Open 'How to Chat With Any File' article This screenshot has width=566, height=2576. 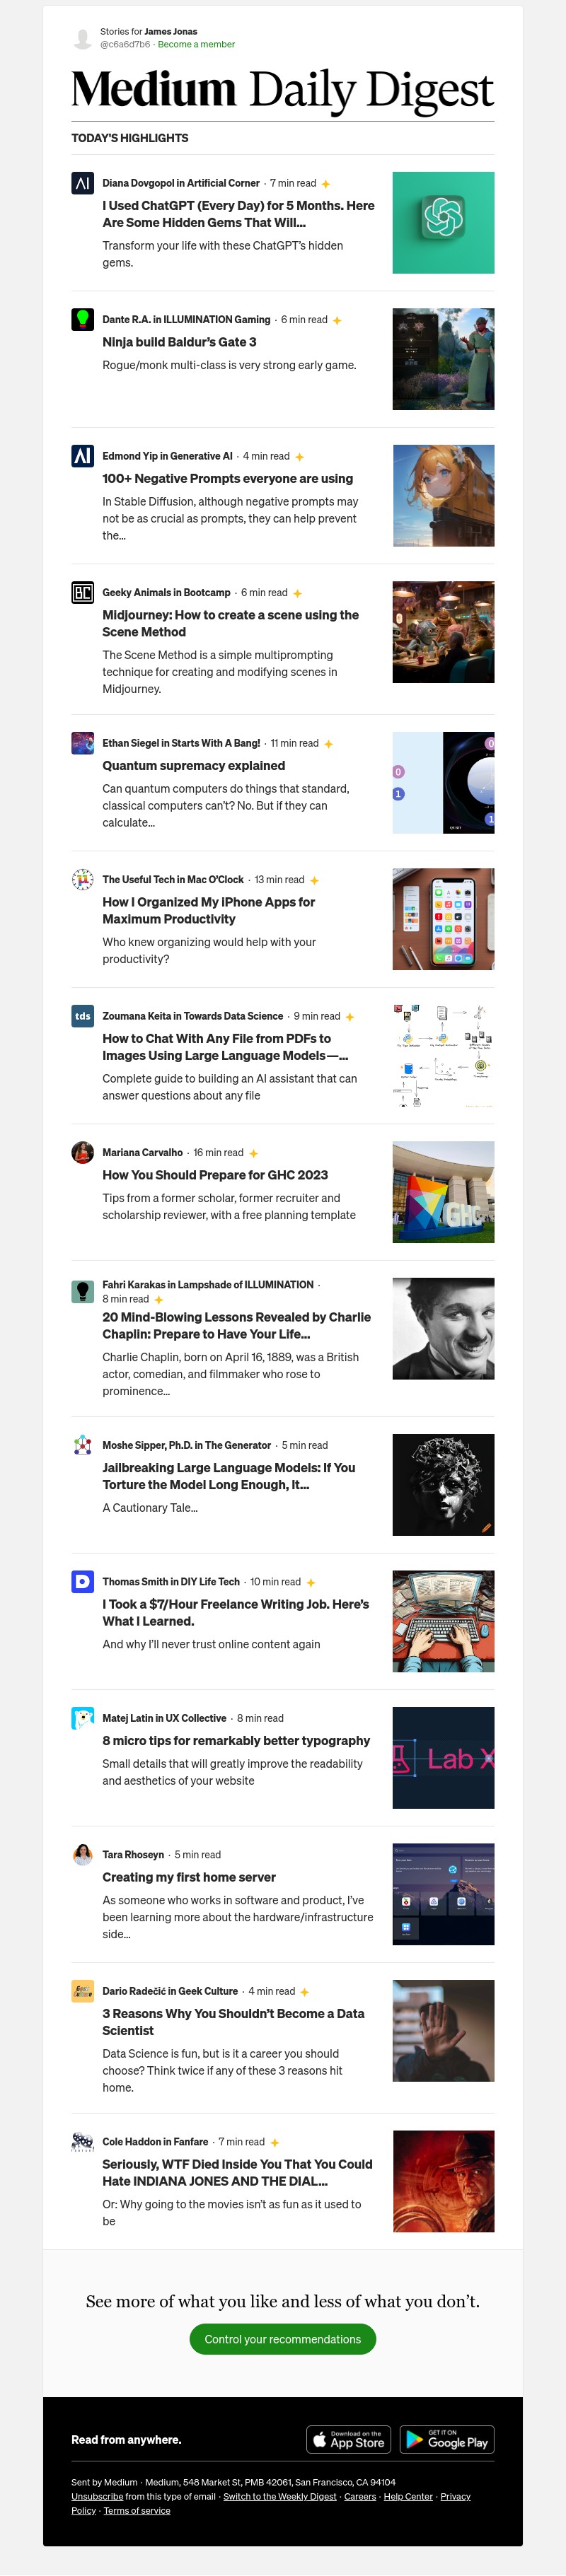tap(225, 1047)
